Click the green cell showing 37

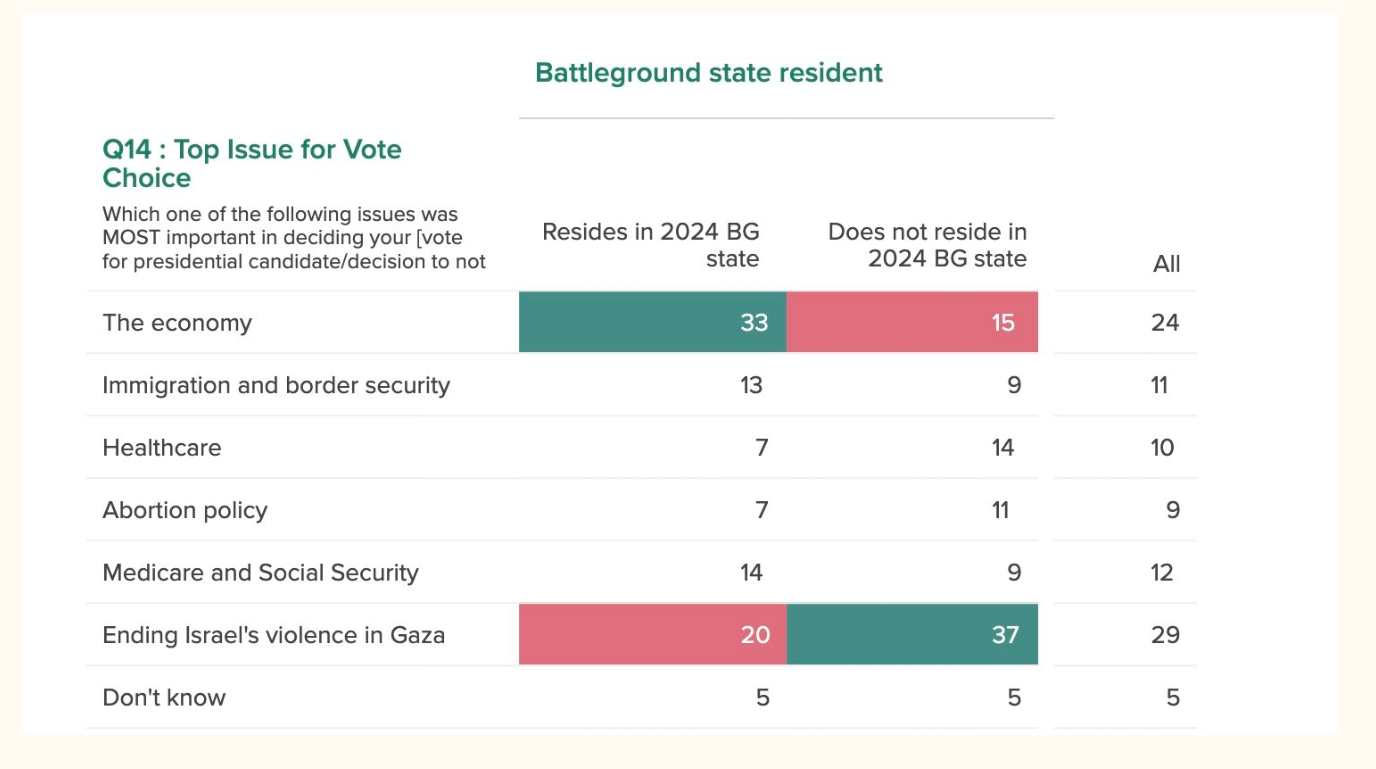(912, 635)
